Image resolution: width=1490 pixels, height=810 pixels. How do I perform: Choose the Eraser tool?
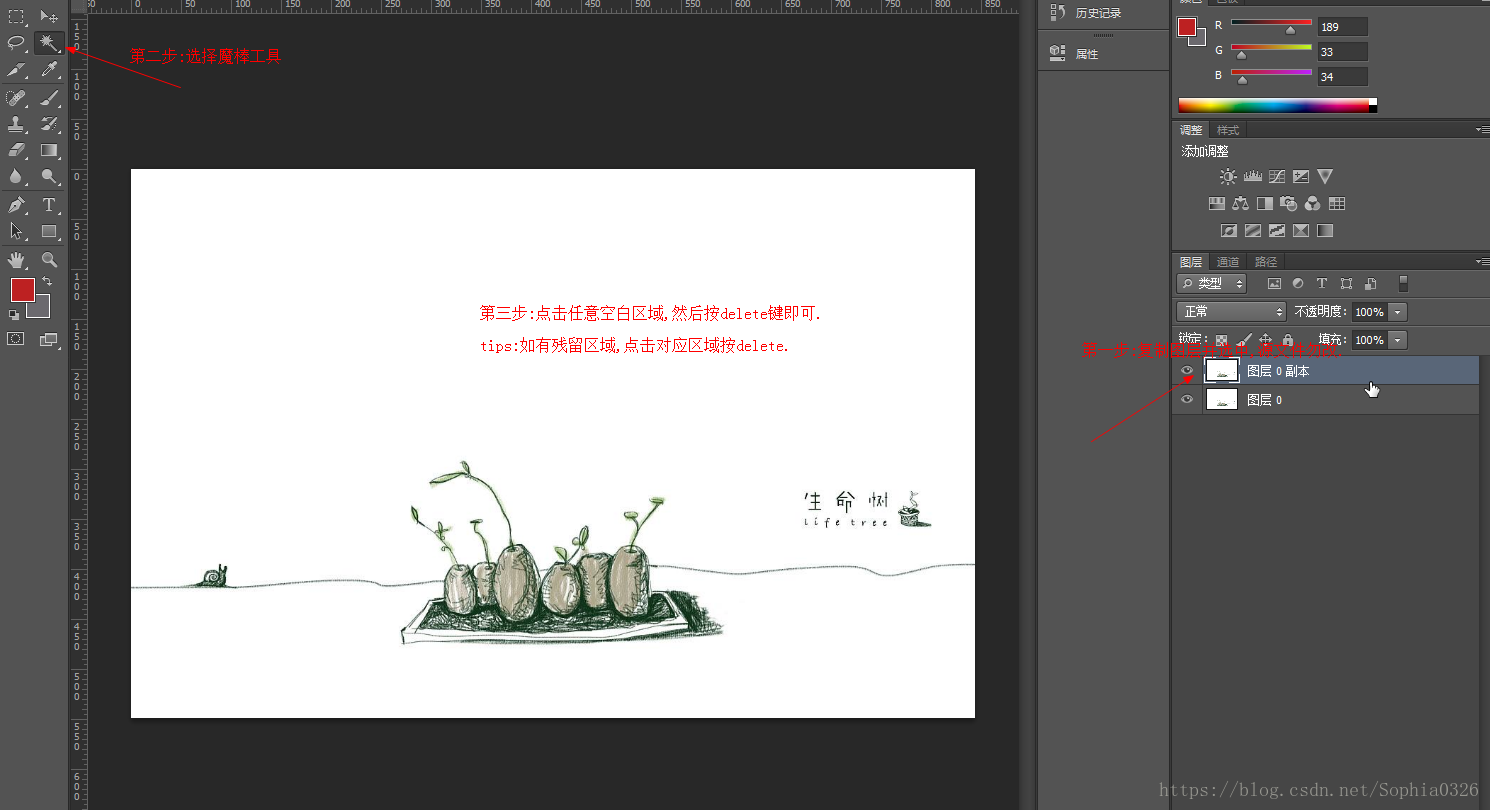[x=16, y=150]
